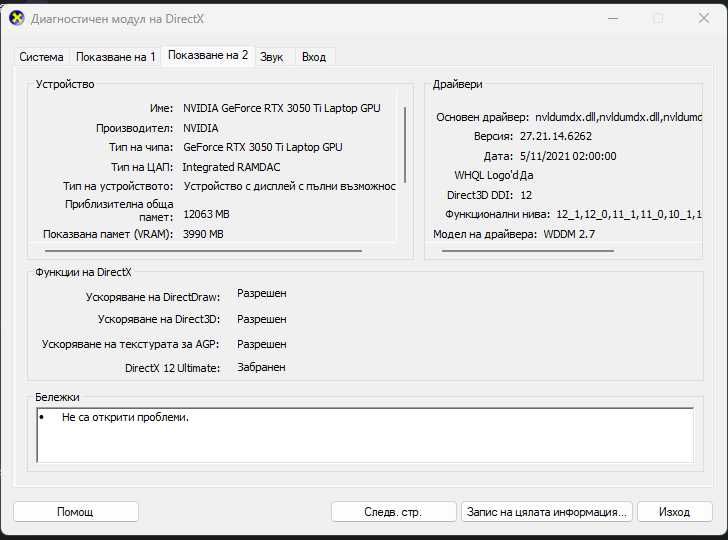
Task: Click chip type GeForce RTX 3050 Ti Laptop GPU
Action: pyautogui.click(x=263, y=147)
